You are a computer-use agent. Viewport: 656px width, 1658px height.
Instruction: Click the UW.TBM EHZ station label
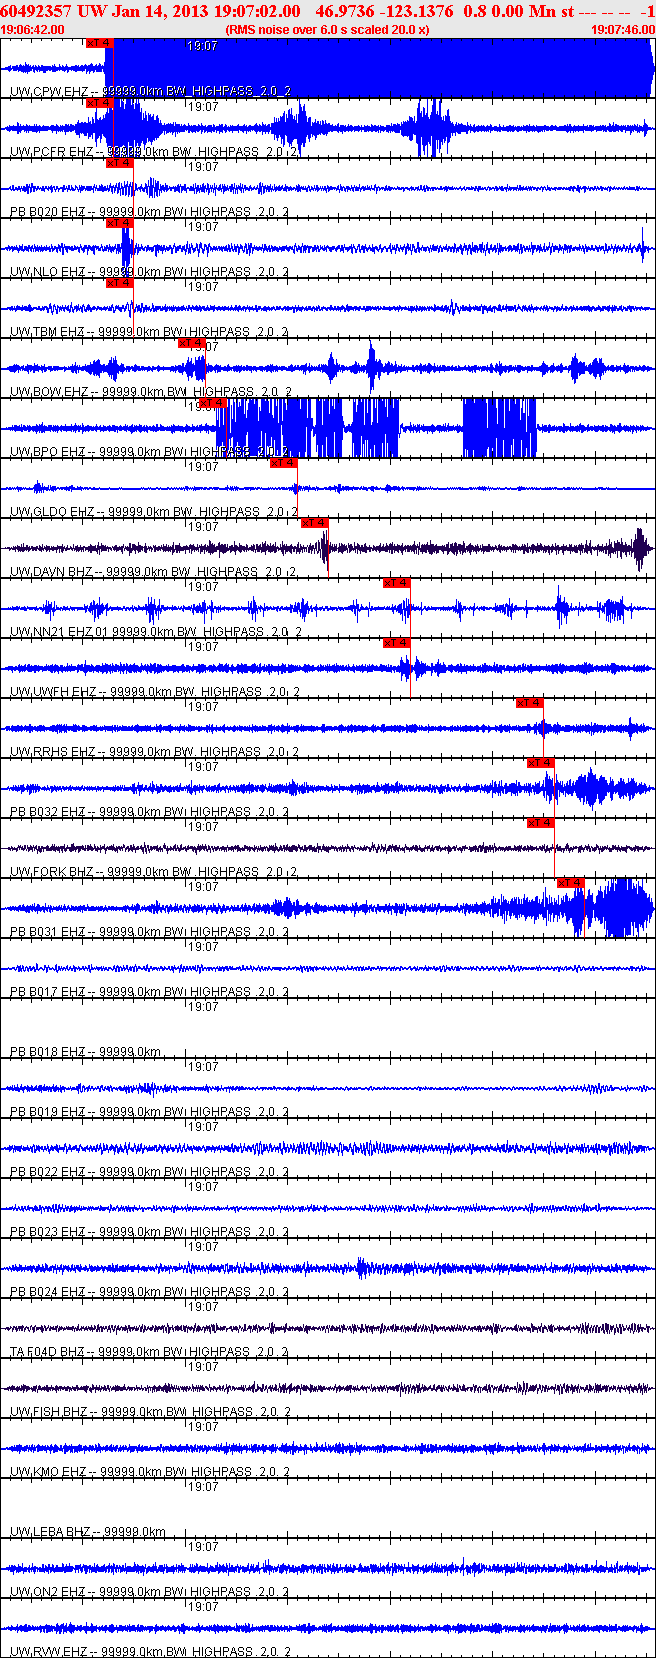[x=48, y=332]
